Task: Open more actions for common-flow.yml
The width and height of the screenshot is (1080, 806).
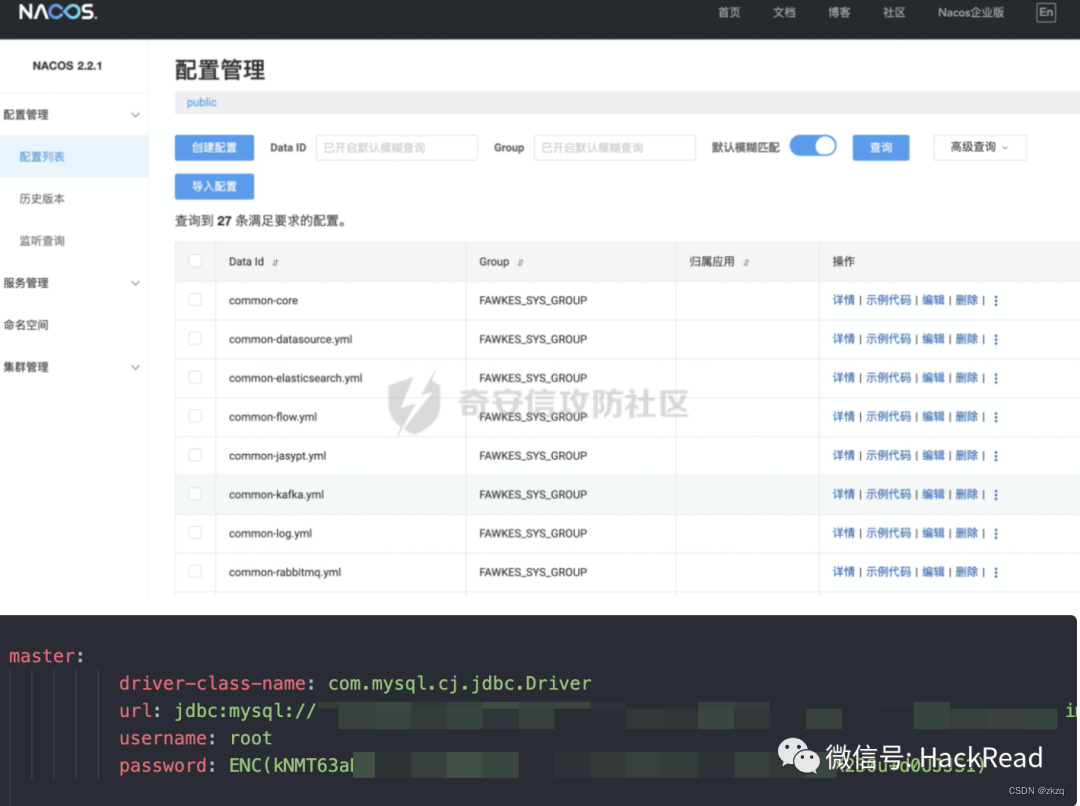Action: pos(995,417)
